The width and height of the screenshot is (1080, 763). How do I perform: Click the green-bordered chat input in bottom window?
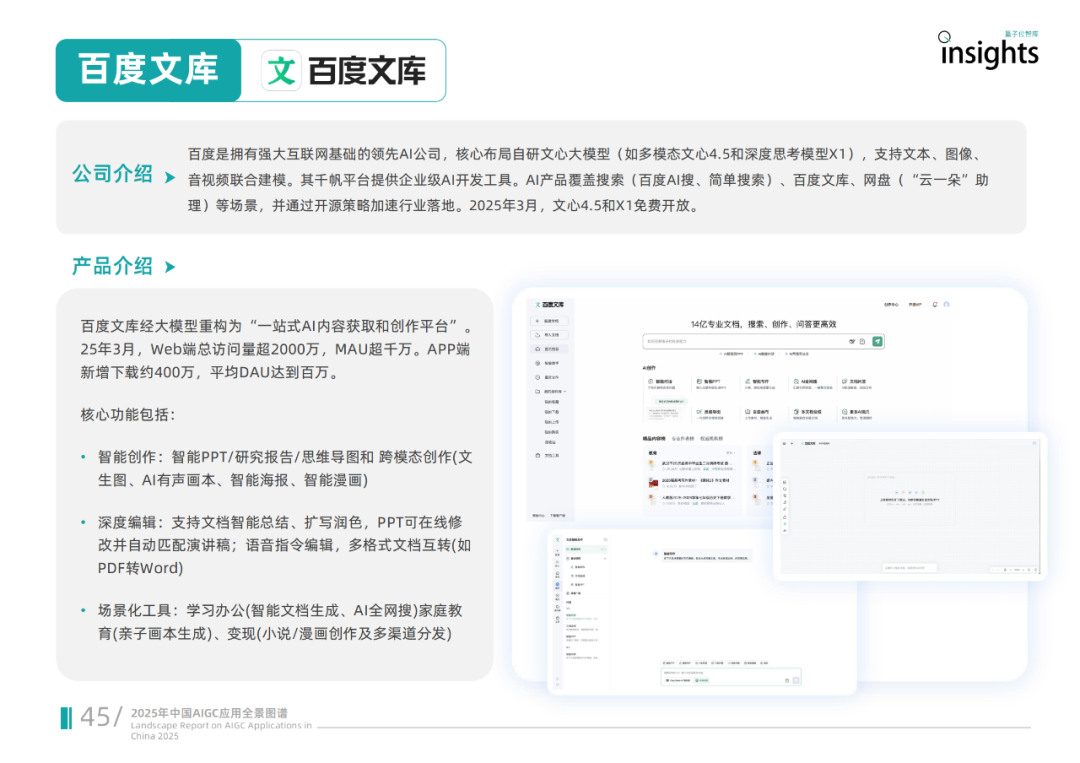coord(731,676)
